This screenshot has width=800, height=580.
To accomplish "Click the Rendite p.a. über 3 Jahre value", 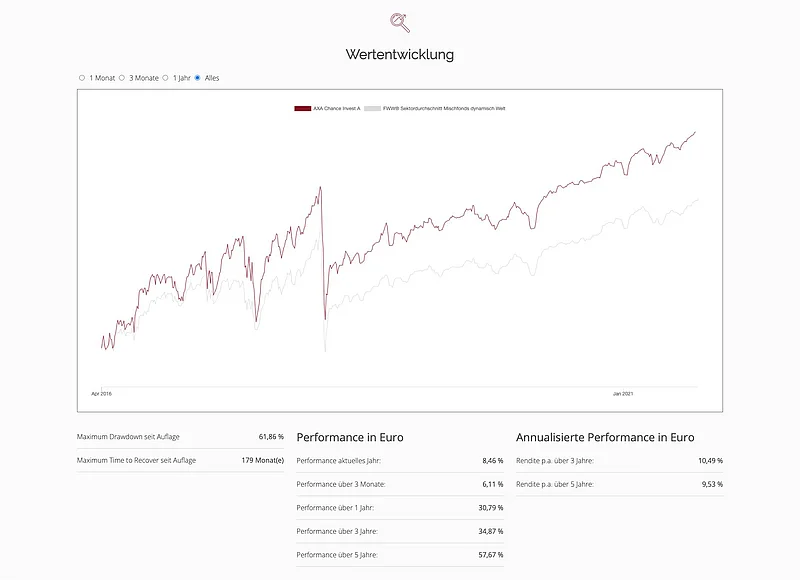I will click(x=711, y=461).
